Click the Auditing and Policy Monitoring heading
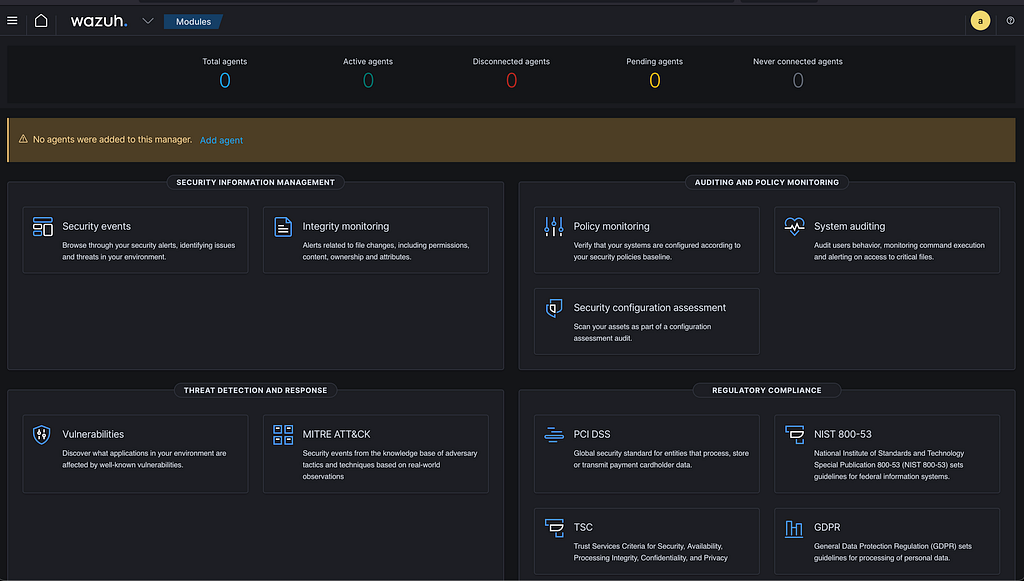The image size is (1024, 581). (x=767, y=182)
